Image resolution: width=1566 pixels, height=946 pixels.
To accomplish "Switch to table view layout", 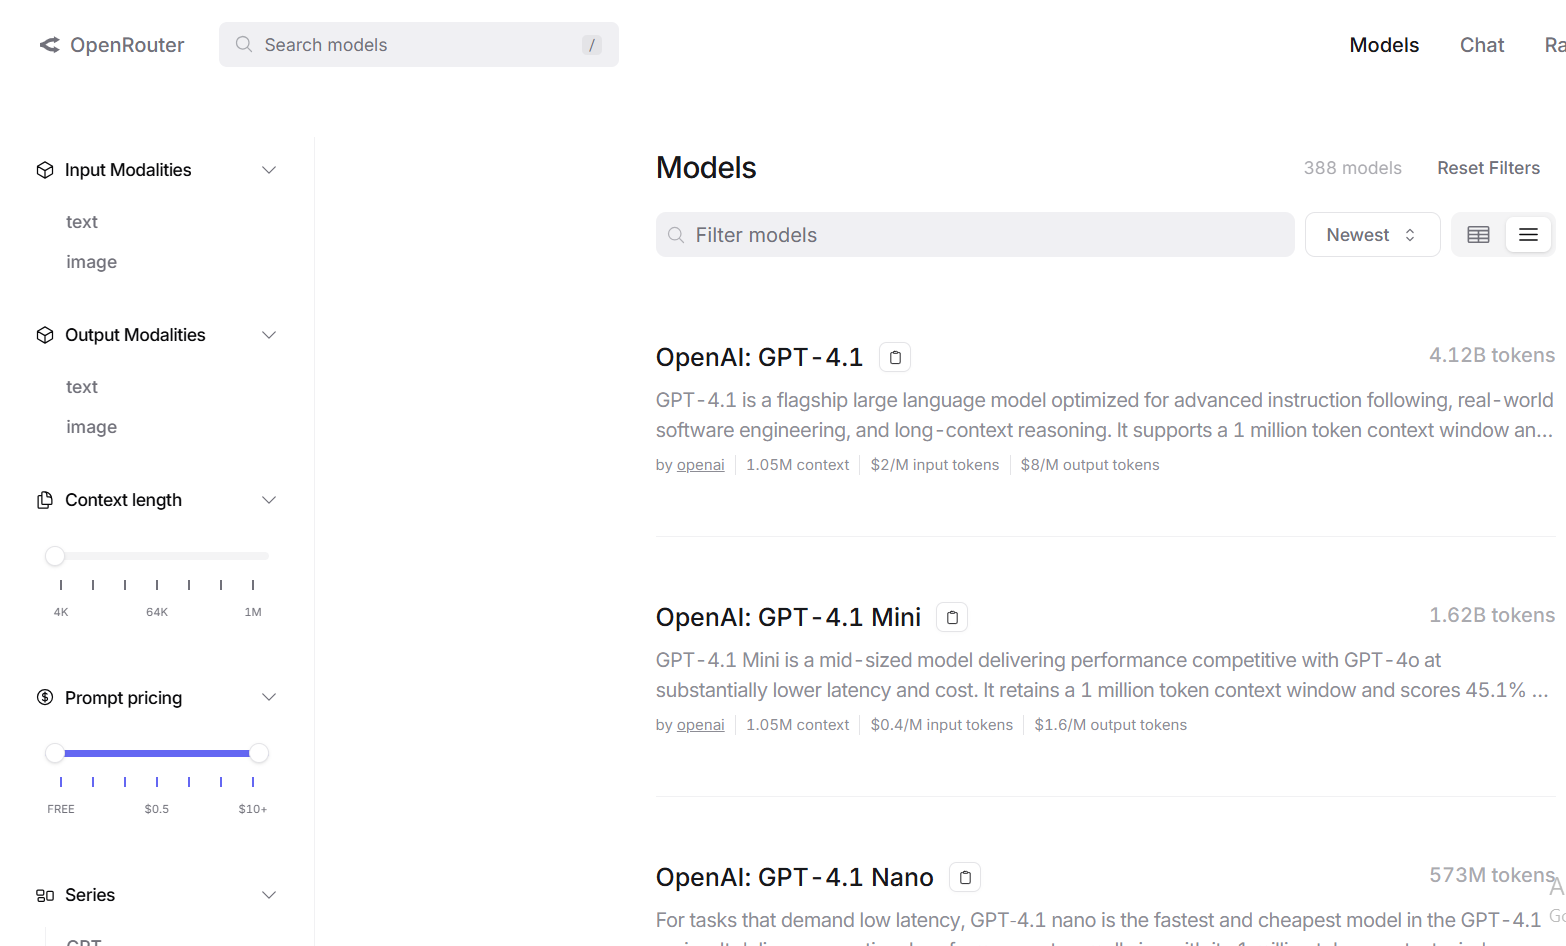I will point(1478,235).
